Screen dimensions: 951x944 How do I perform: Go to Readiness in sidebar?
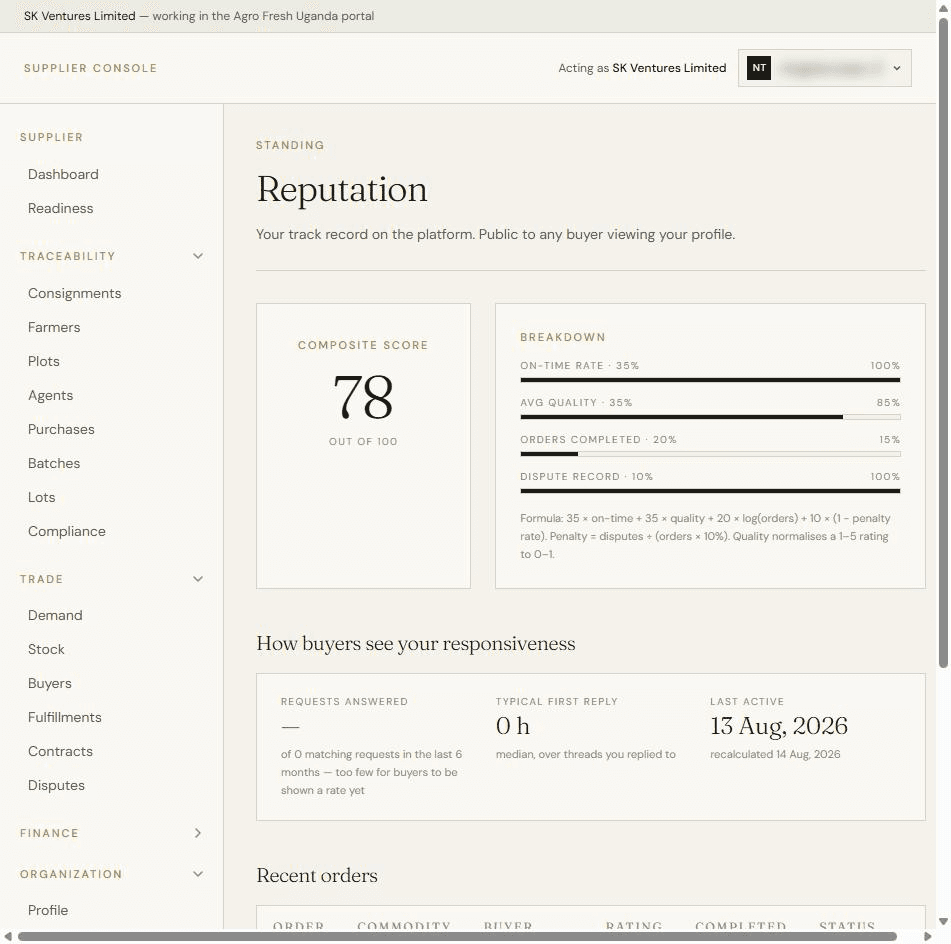tap(61, 208)
